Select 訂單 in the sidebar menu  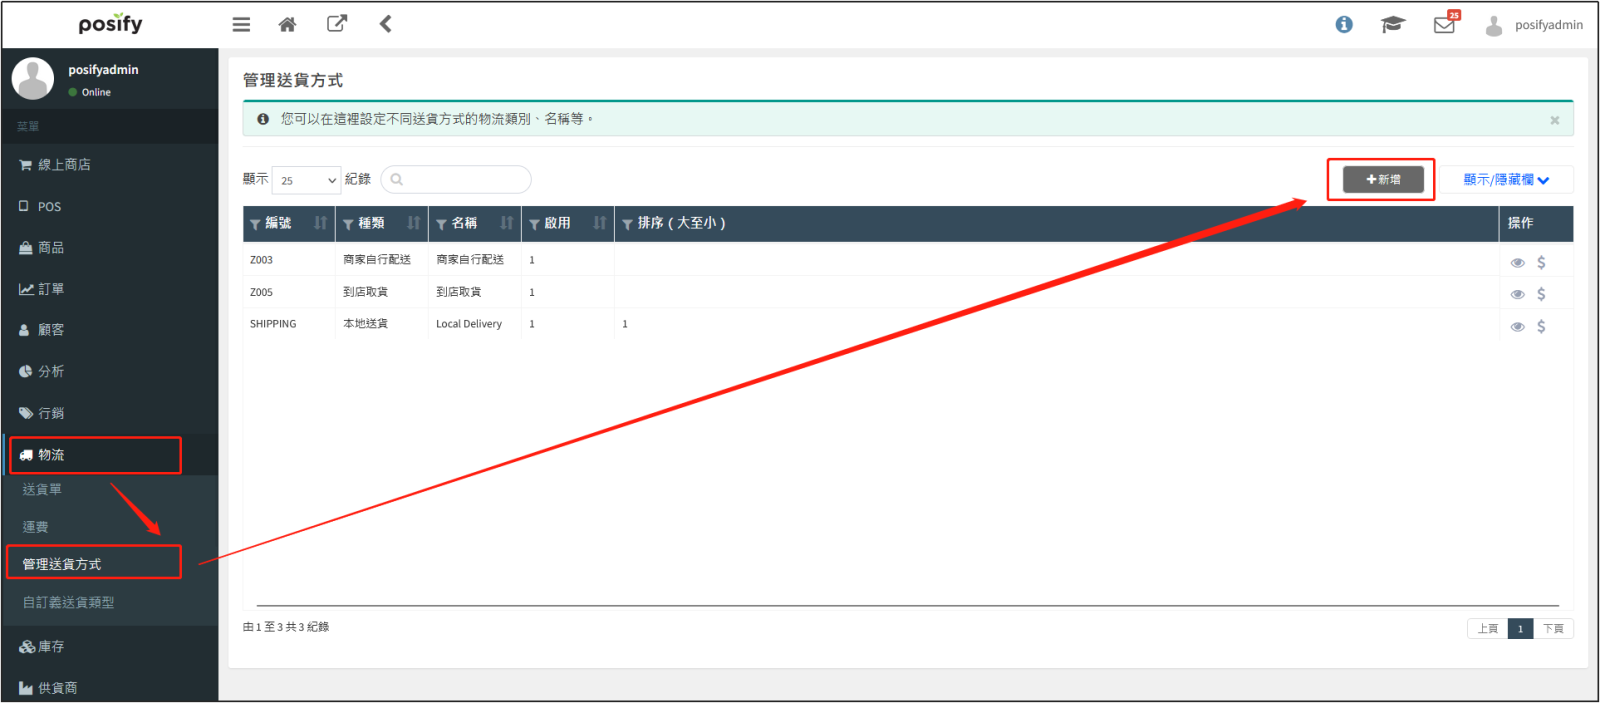click(51, 289)
